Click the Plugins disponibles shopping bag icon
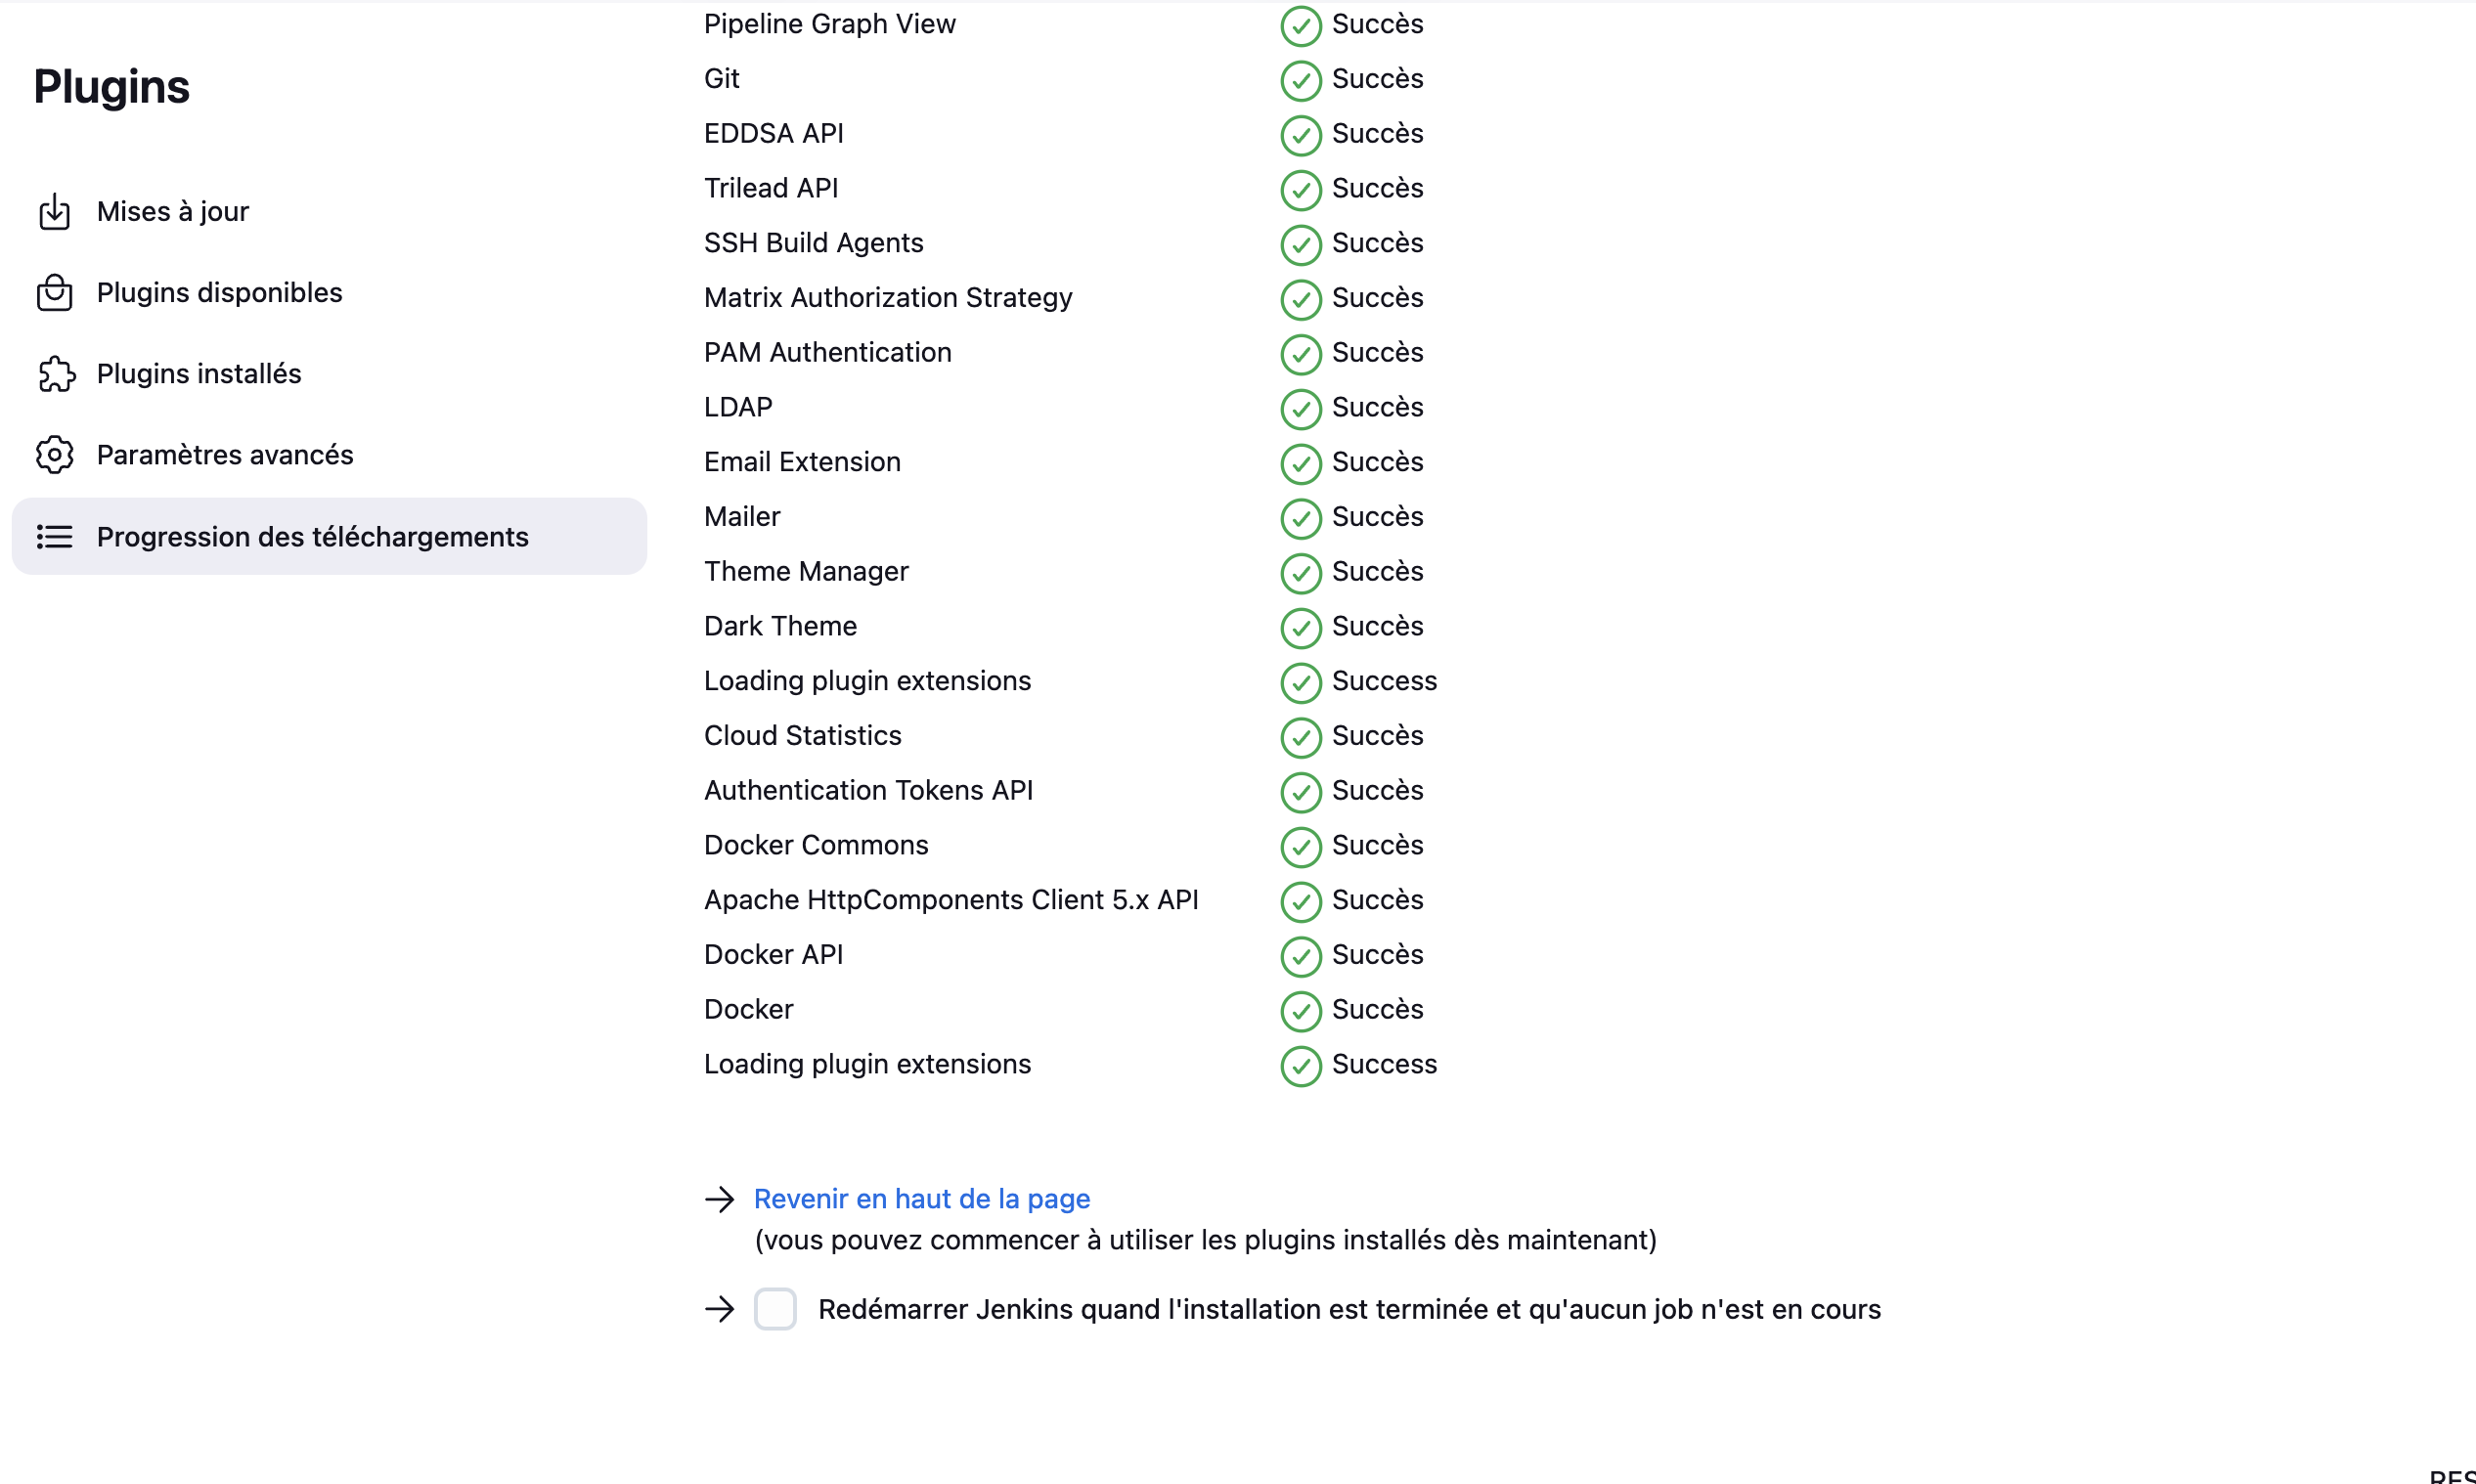The image size is (2476, 1484). click(x=54, y=293)
